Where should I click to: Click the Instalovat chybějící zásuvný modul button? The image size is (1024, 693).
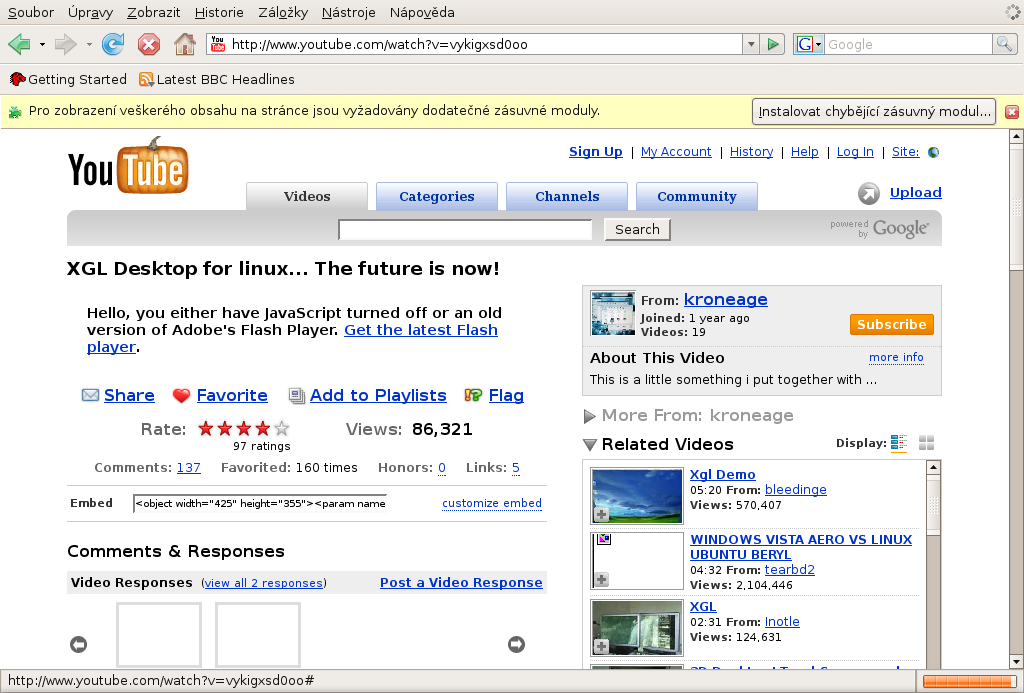[x=874, y=112]
